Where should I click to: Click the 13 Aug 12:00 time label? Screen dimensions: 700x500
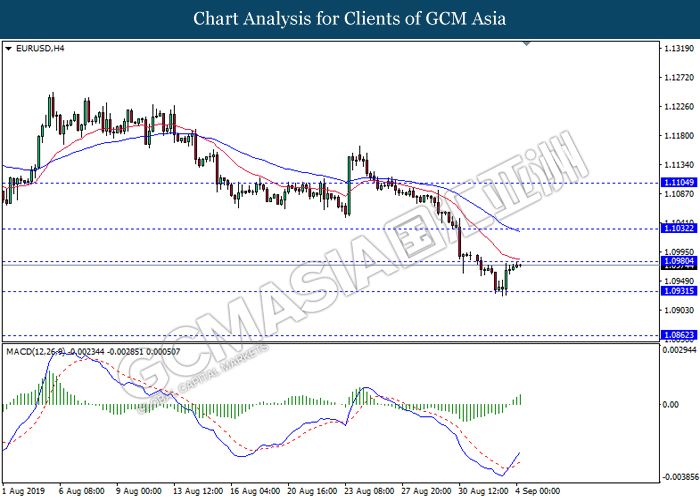pyautogui.click(x=198, y=491)
